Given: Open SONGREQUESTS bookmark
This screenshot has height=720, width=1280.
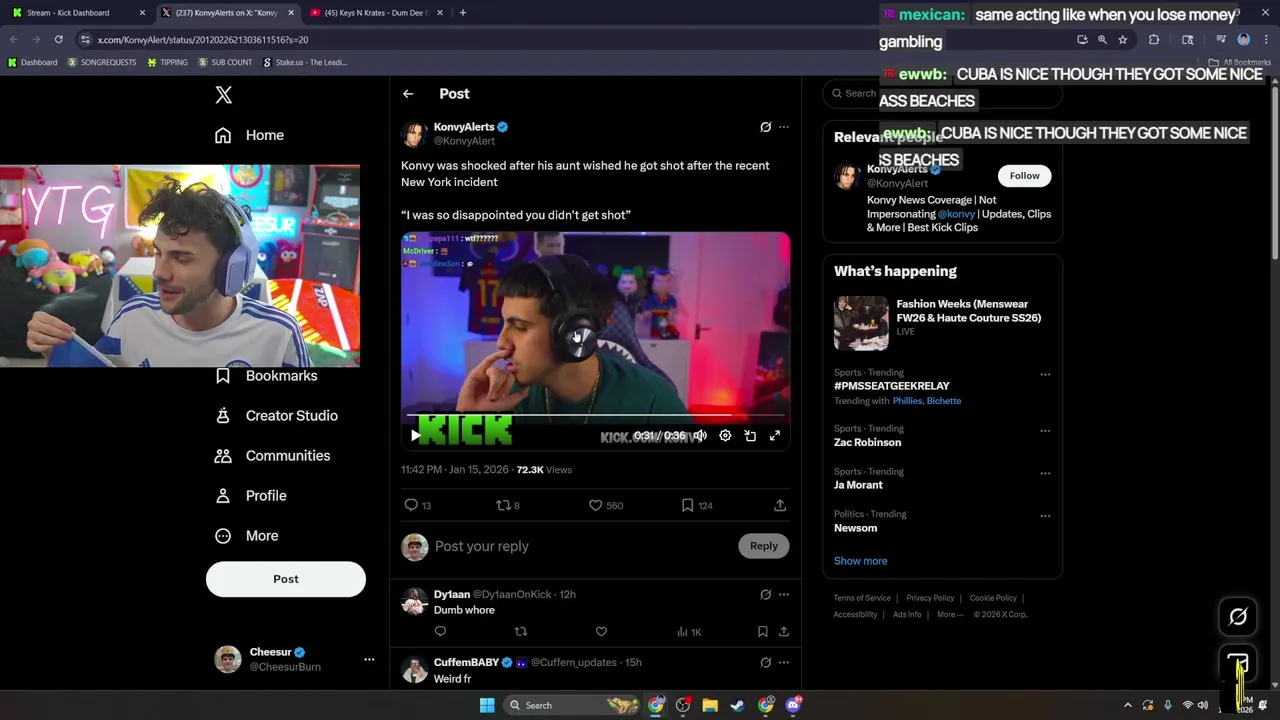Looking at the screenshot, I should point(102,62).
